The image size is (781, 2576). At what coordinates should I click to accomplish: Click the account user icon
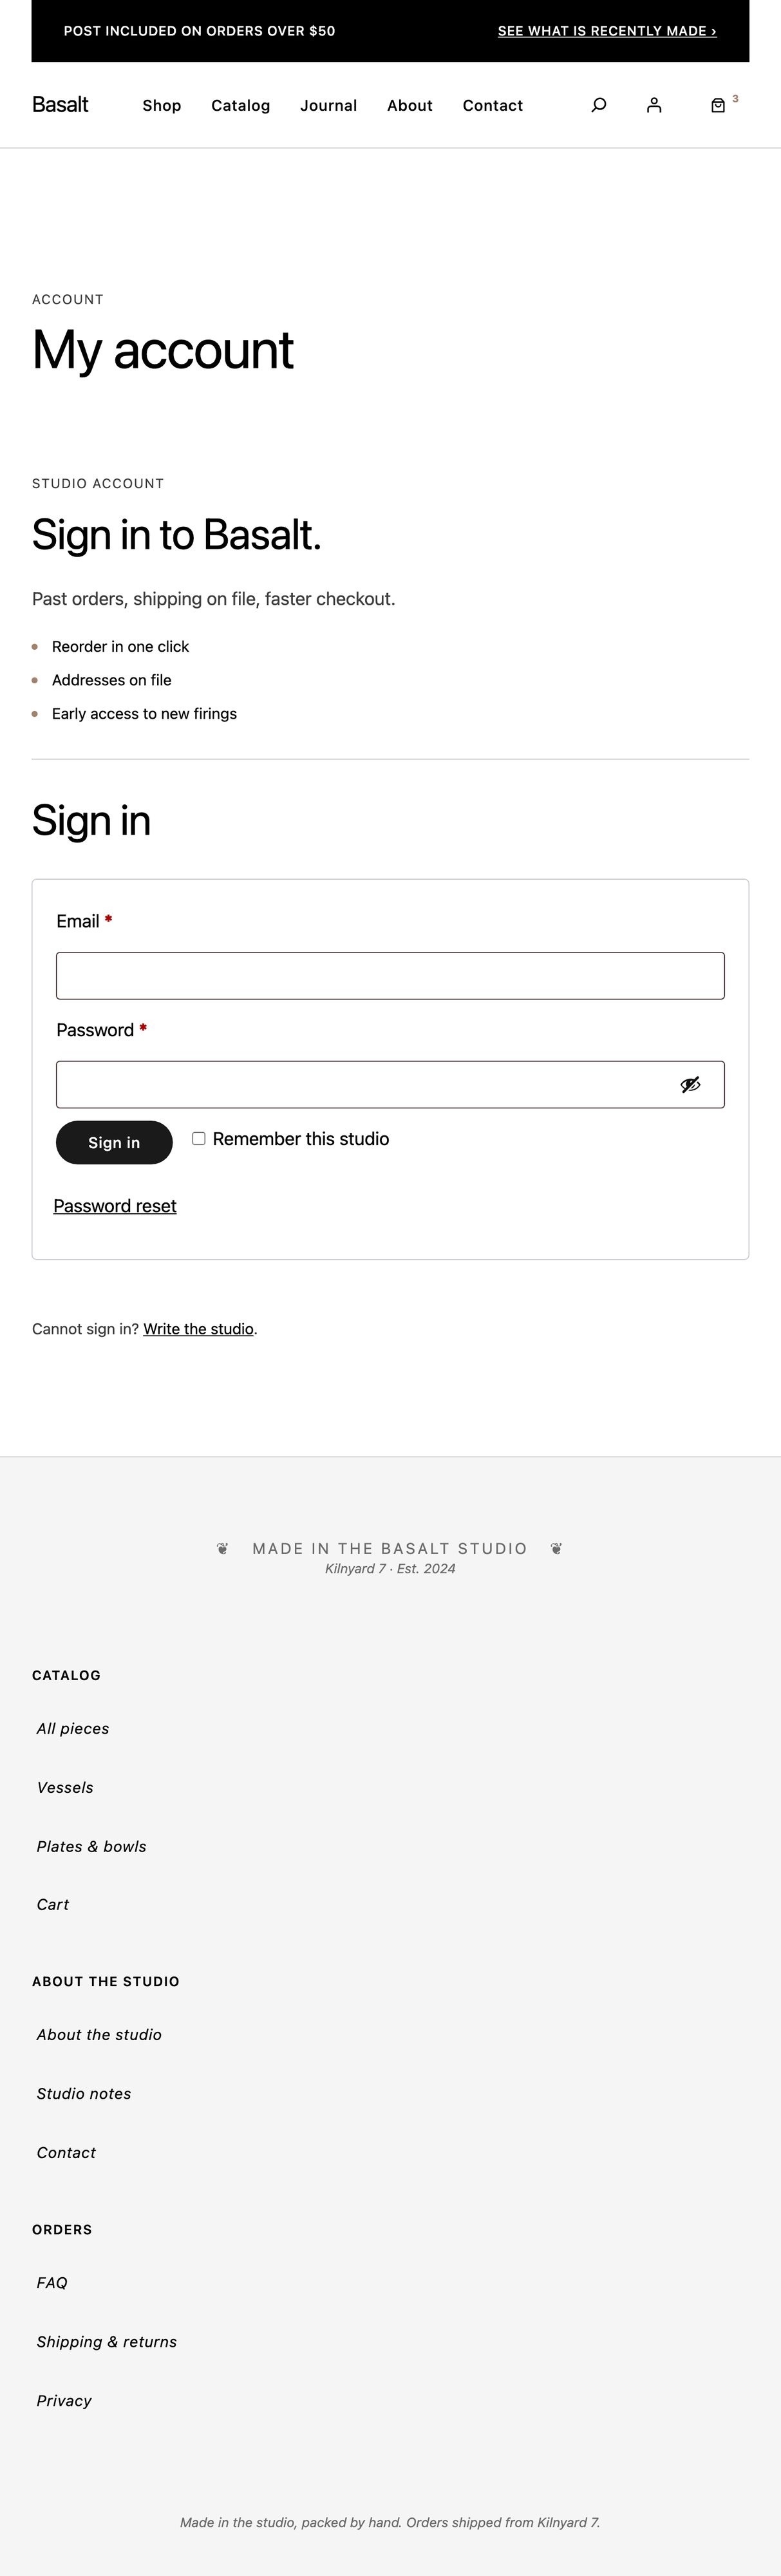pyautogui.click(x=654, y=105)
